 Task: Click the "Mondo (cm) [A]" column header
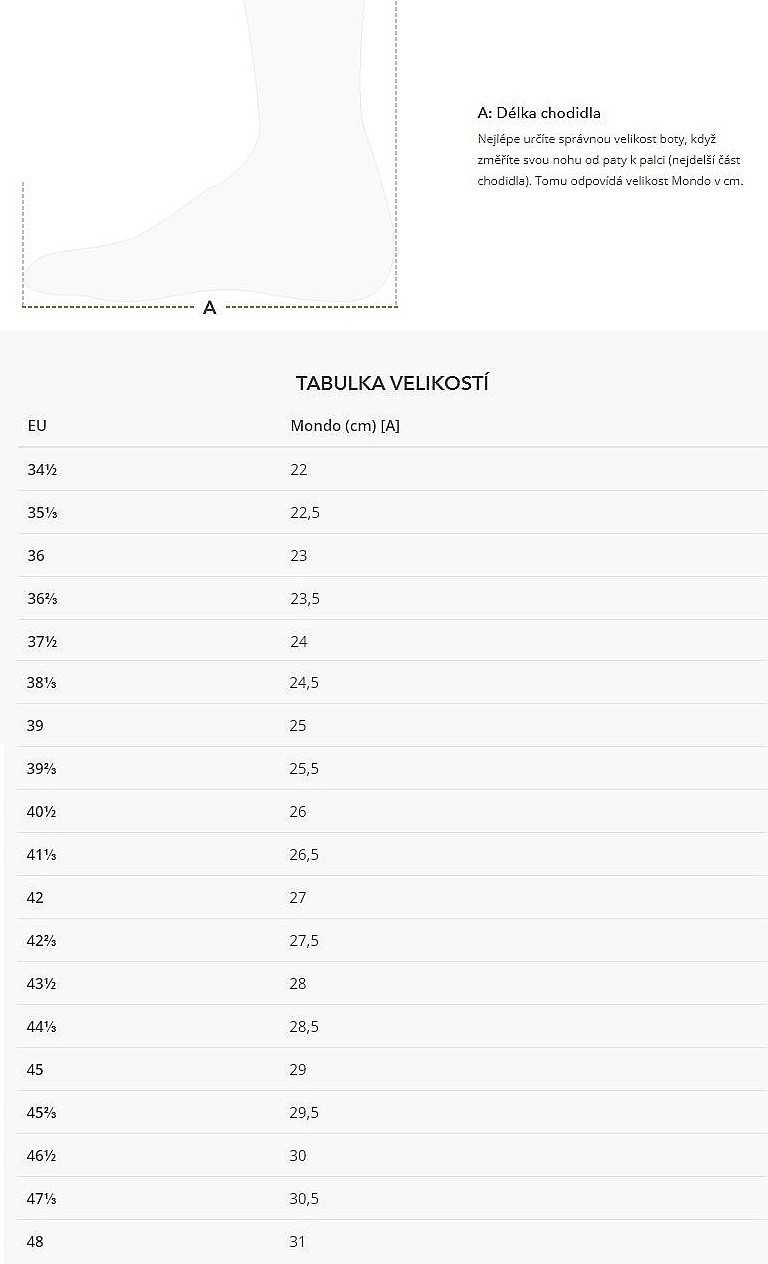[345, 425]
